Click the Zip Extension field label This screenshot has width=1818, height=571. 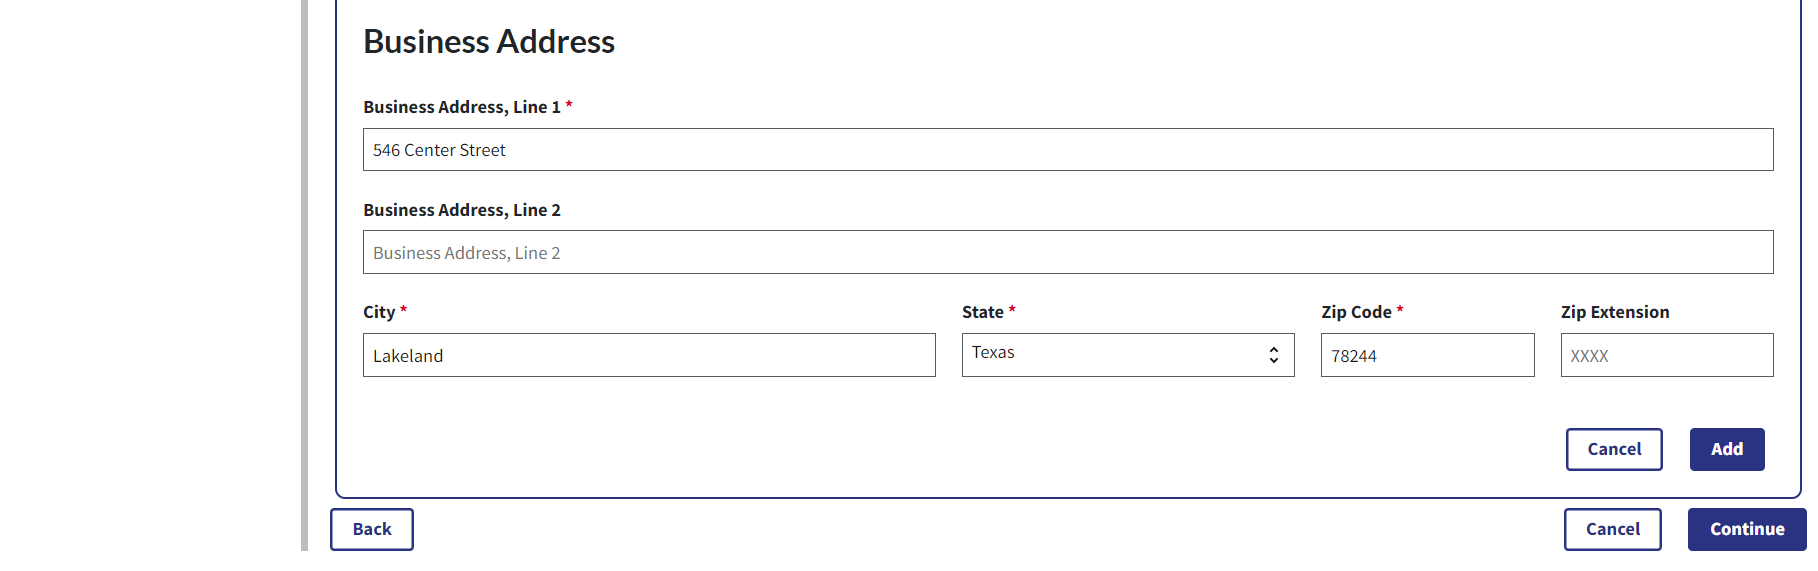pyautogui.click(x=1614, y=312)
